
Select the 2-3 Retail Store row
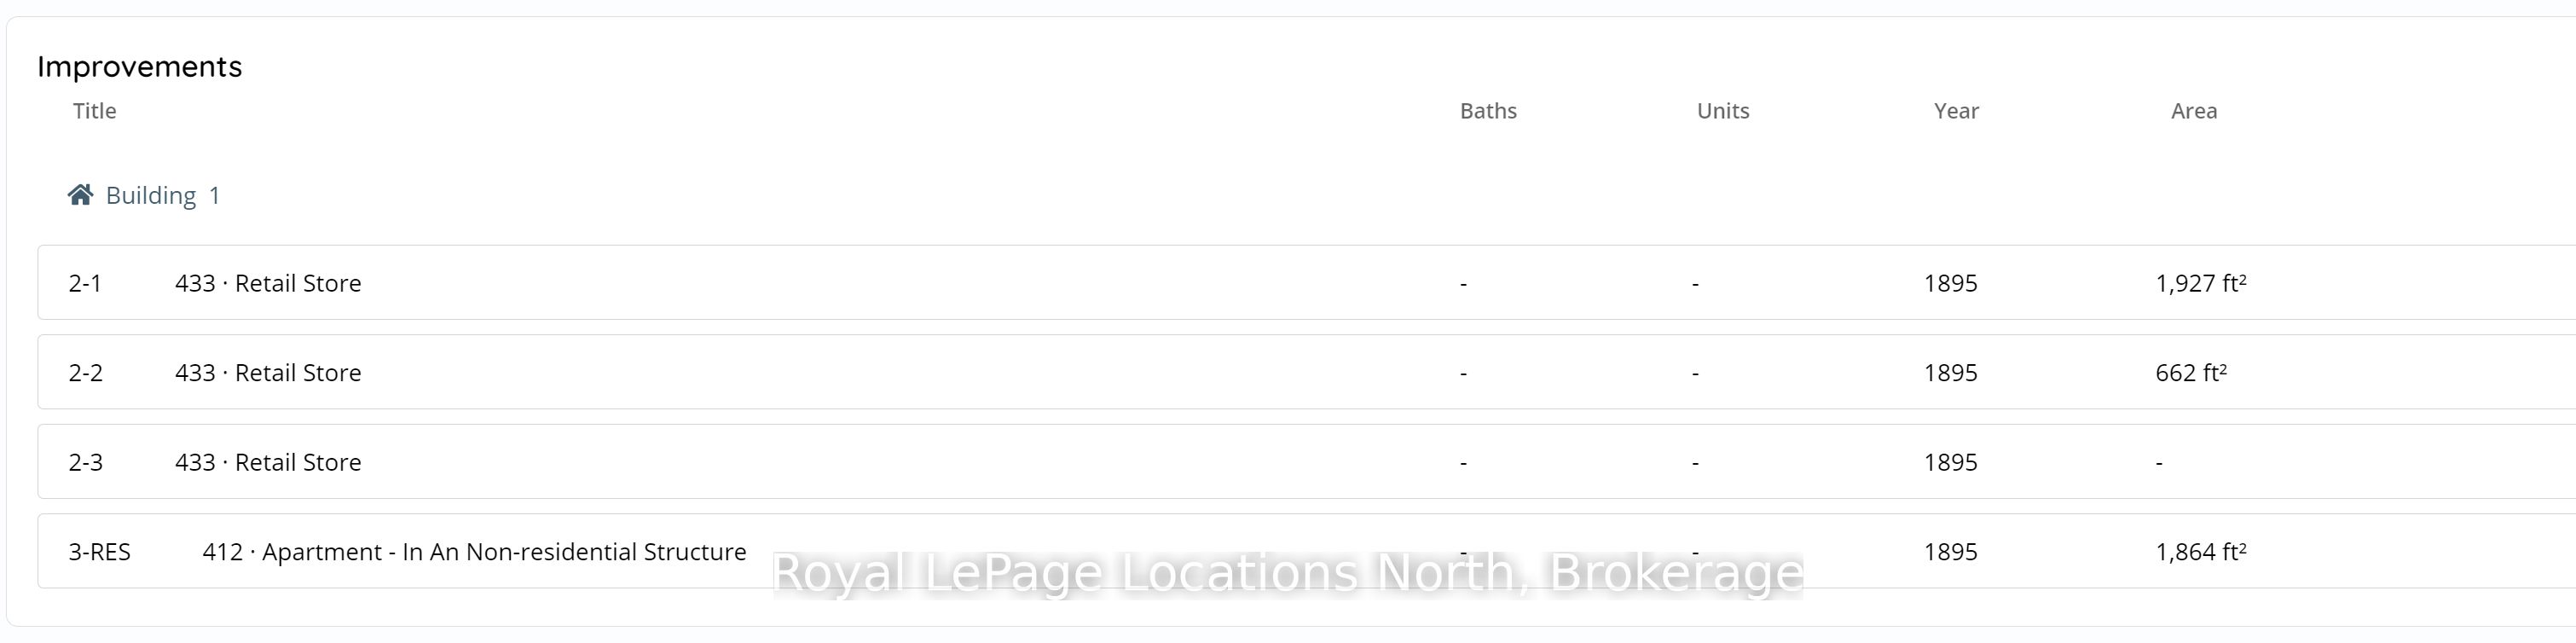pyautogui.click(x=1306, y=462)
